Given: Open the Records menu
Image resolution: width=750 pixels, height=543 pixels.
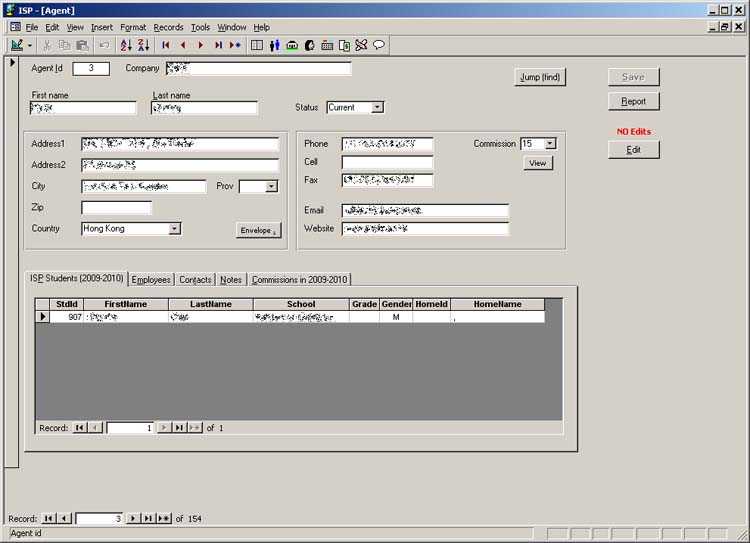Looking at the screenshot, I should (168, 27).
